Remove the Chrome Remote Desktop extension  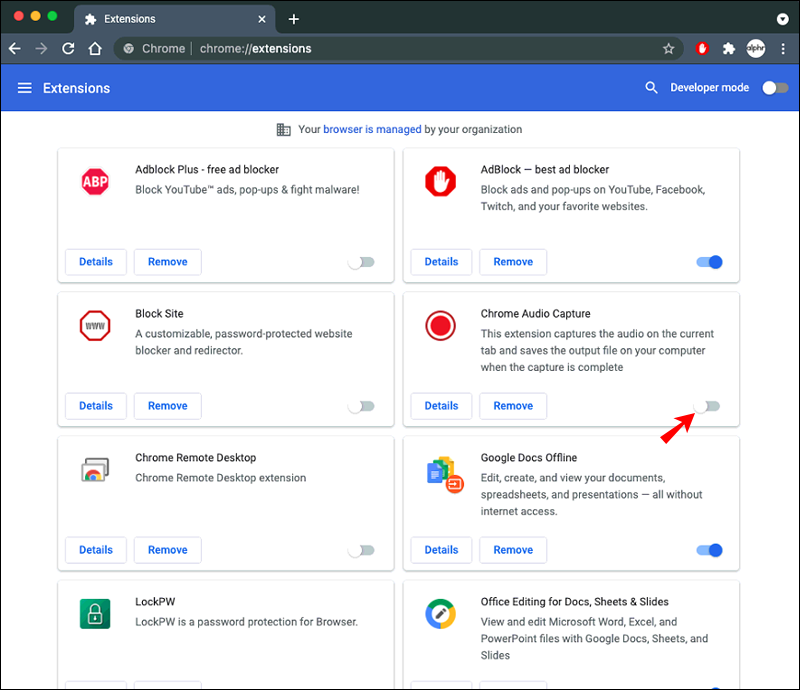click(167, 550)
